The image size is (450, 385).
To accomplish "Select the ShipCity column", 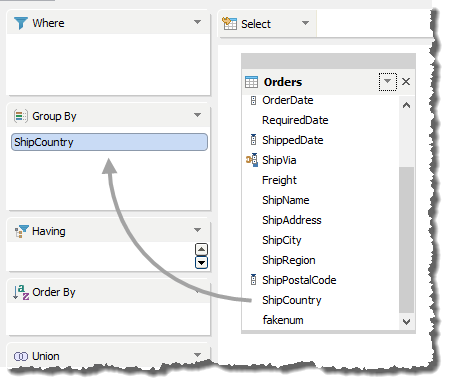I will [x=282, y=240].
